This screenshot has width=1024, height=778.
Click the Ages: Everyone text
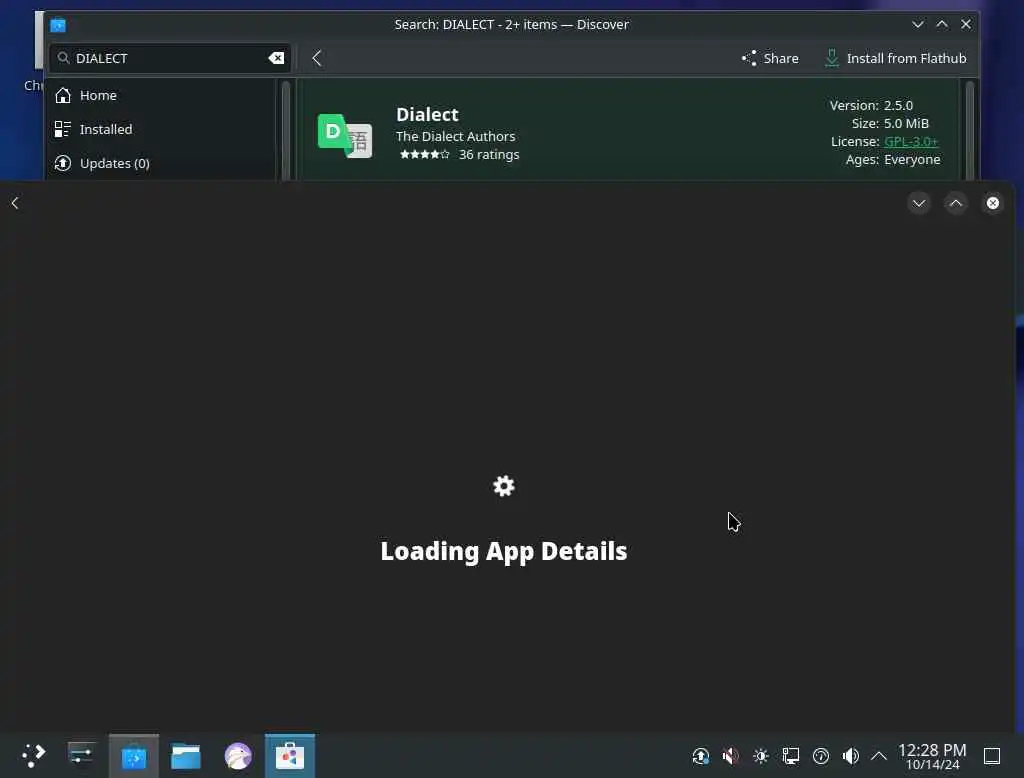(x=893, y=159)
